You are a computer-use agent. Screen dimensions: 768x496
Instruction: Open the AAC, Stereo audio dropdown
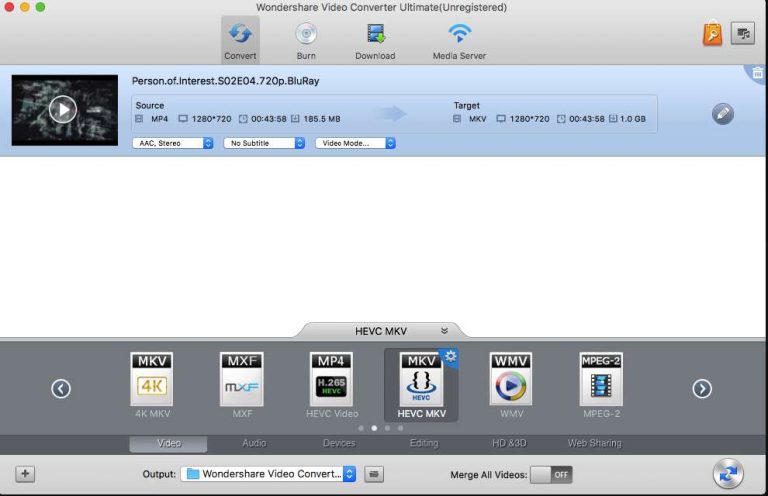pos(173,143)
